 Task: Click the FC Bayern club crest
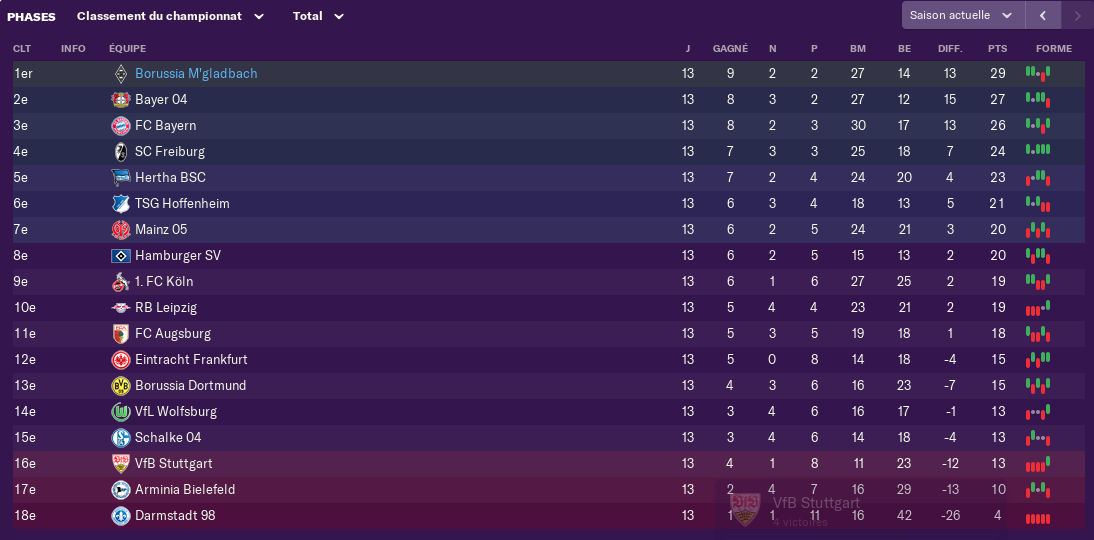coord(121,126)
